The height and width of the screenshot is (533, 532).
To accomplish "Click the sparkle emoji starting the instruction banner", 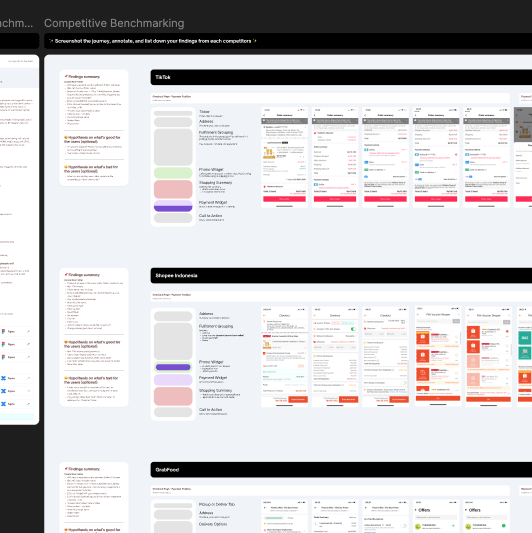I will point(51,41).
